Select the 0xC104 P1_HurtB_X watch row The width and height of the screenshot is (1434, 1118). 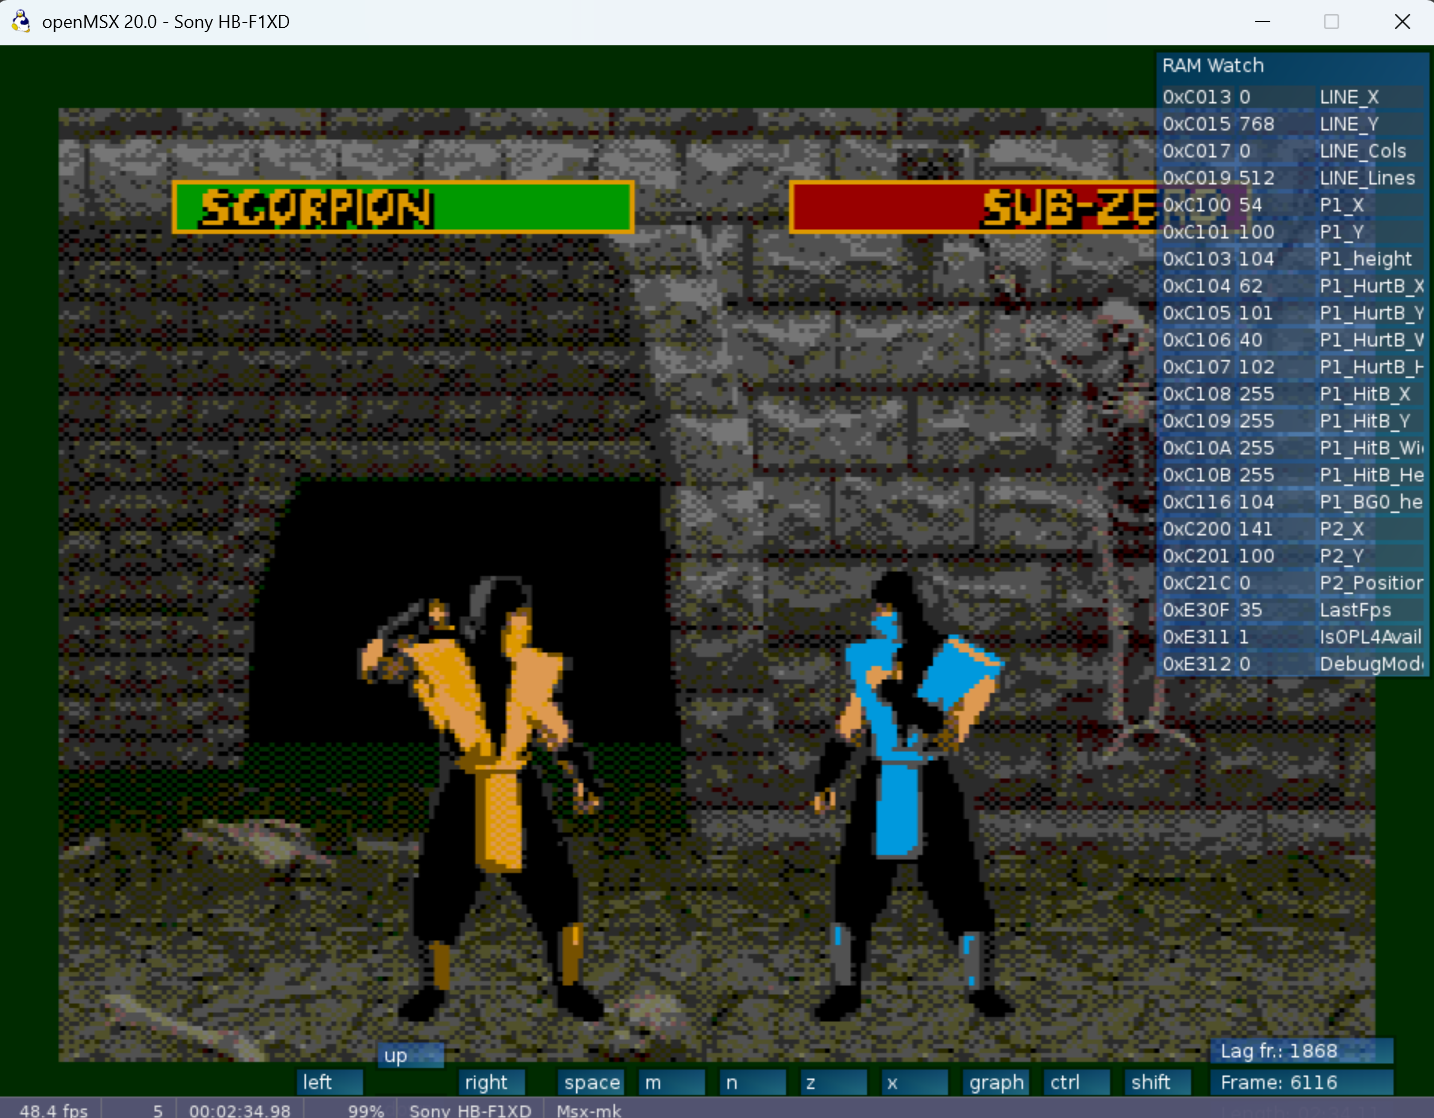[1292, 286]
